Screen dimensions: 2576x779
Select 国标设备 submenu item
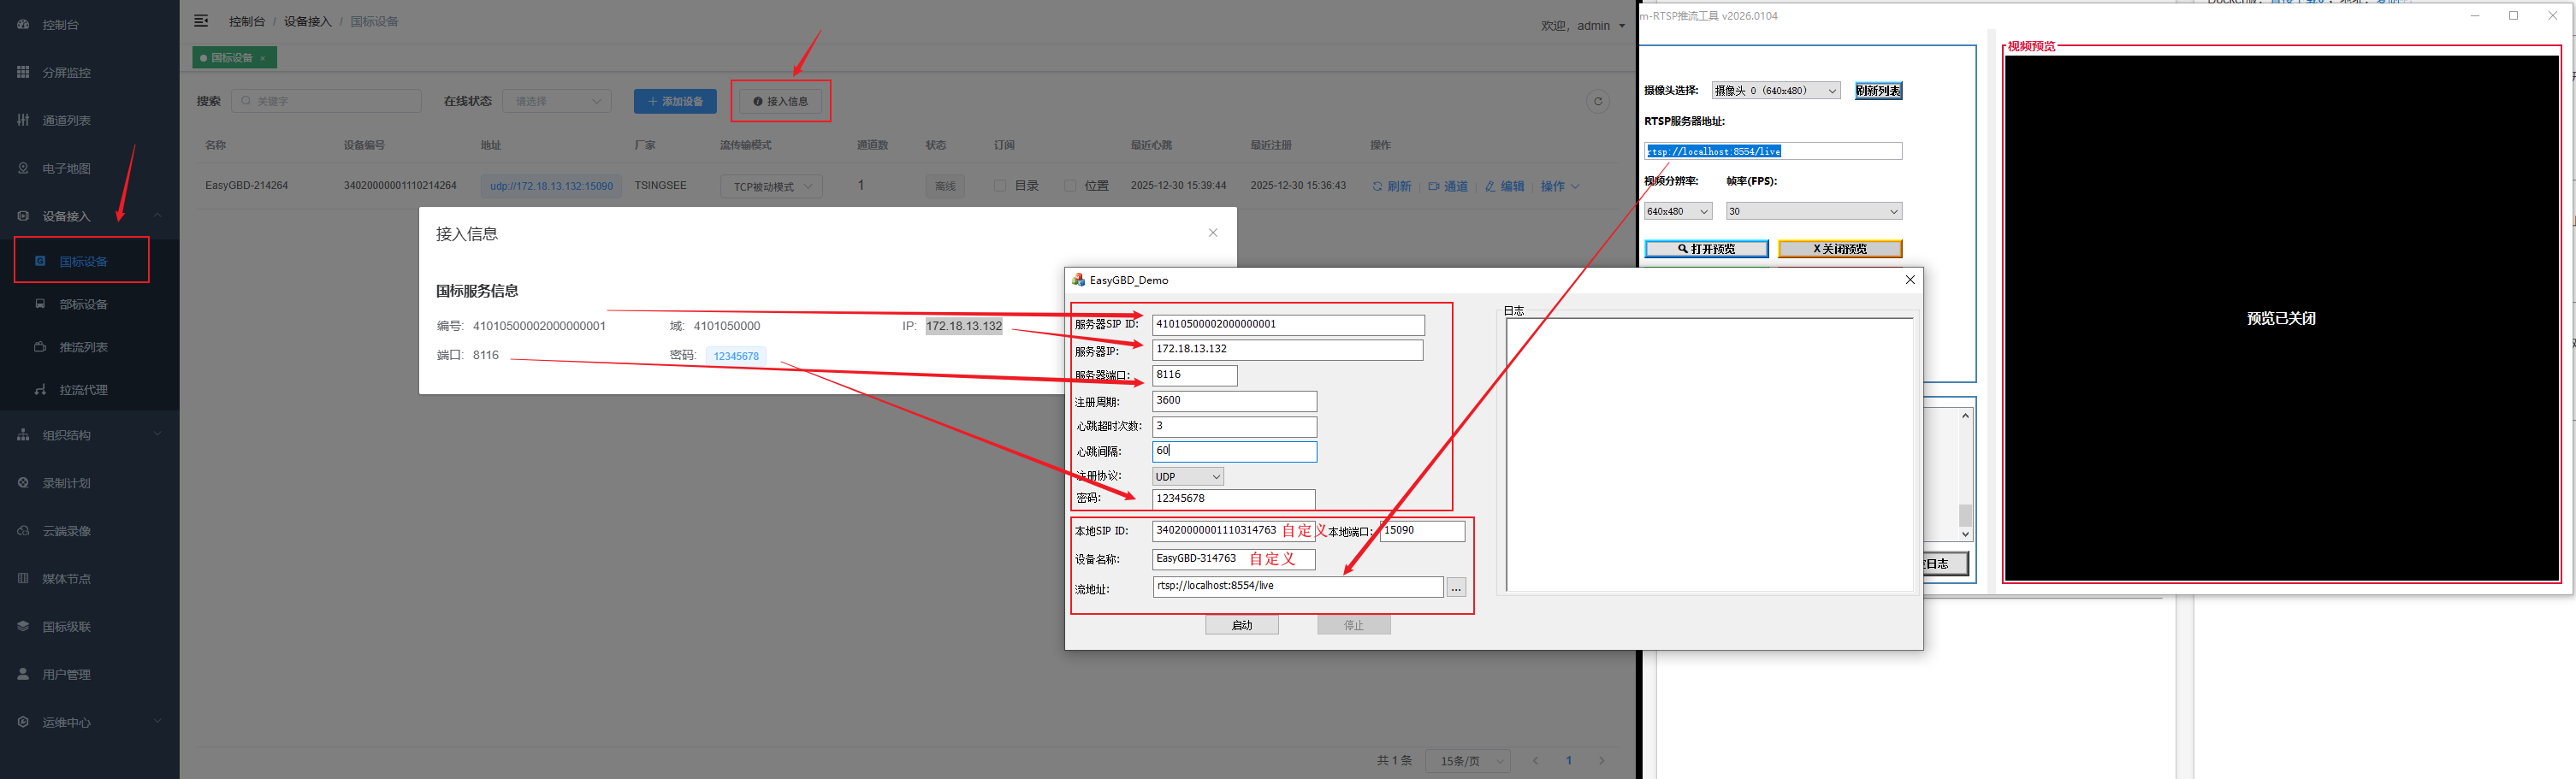83,261
